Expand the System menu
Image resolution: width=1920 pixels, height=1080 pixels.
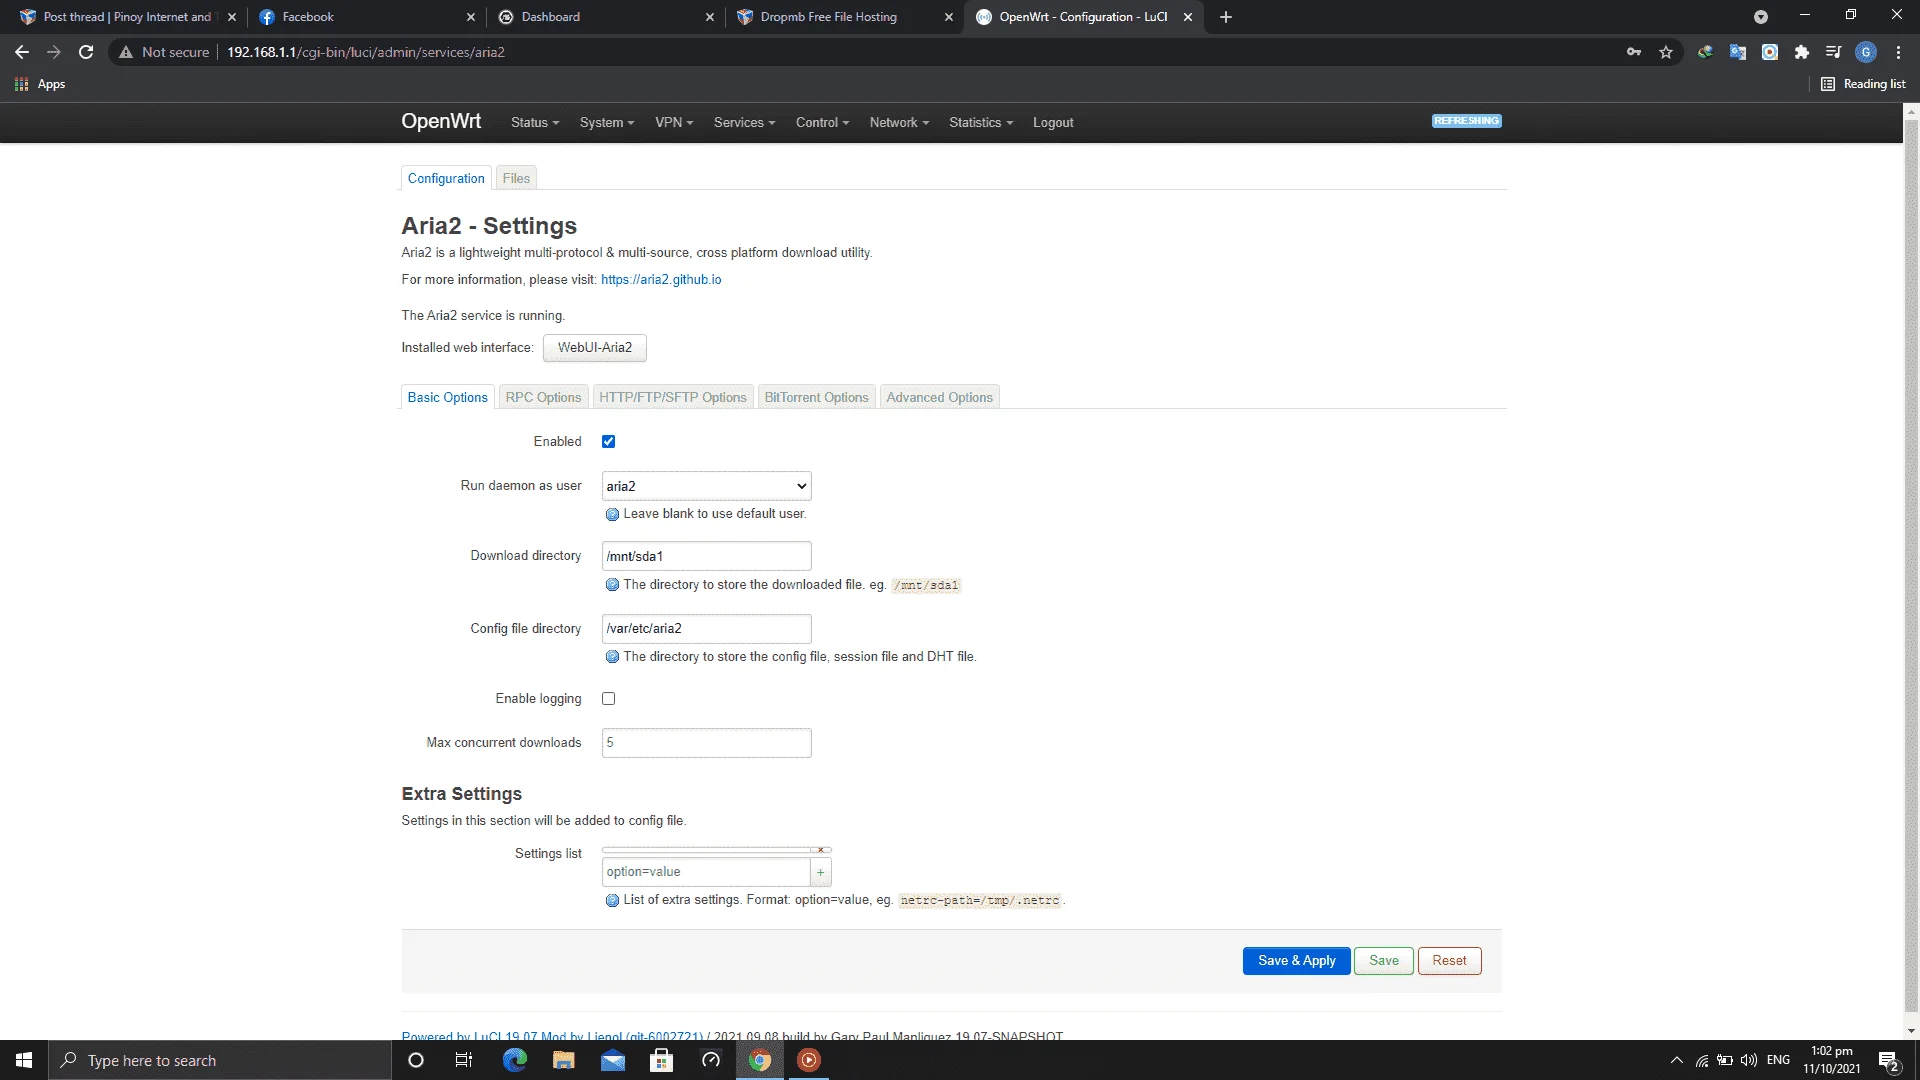(x=607, y=123)
